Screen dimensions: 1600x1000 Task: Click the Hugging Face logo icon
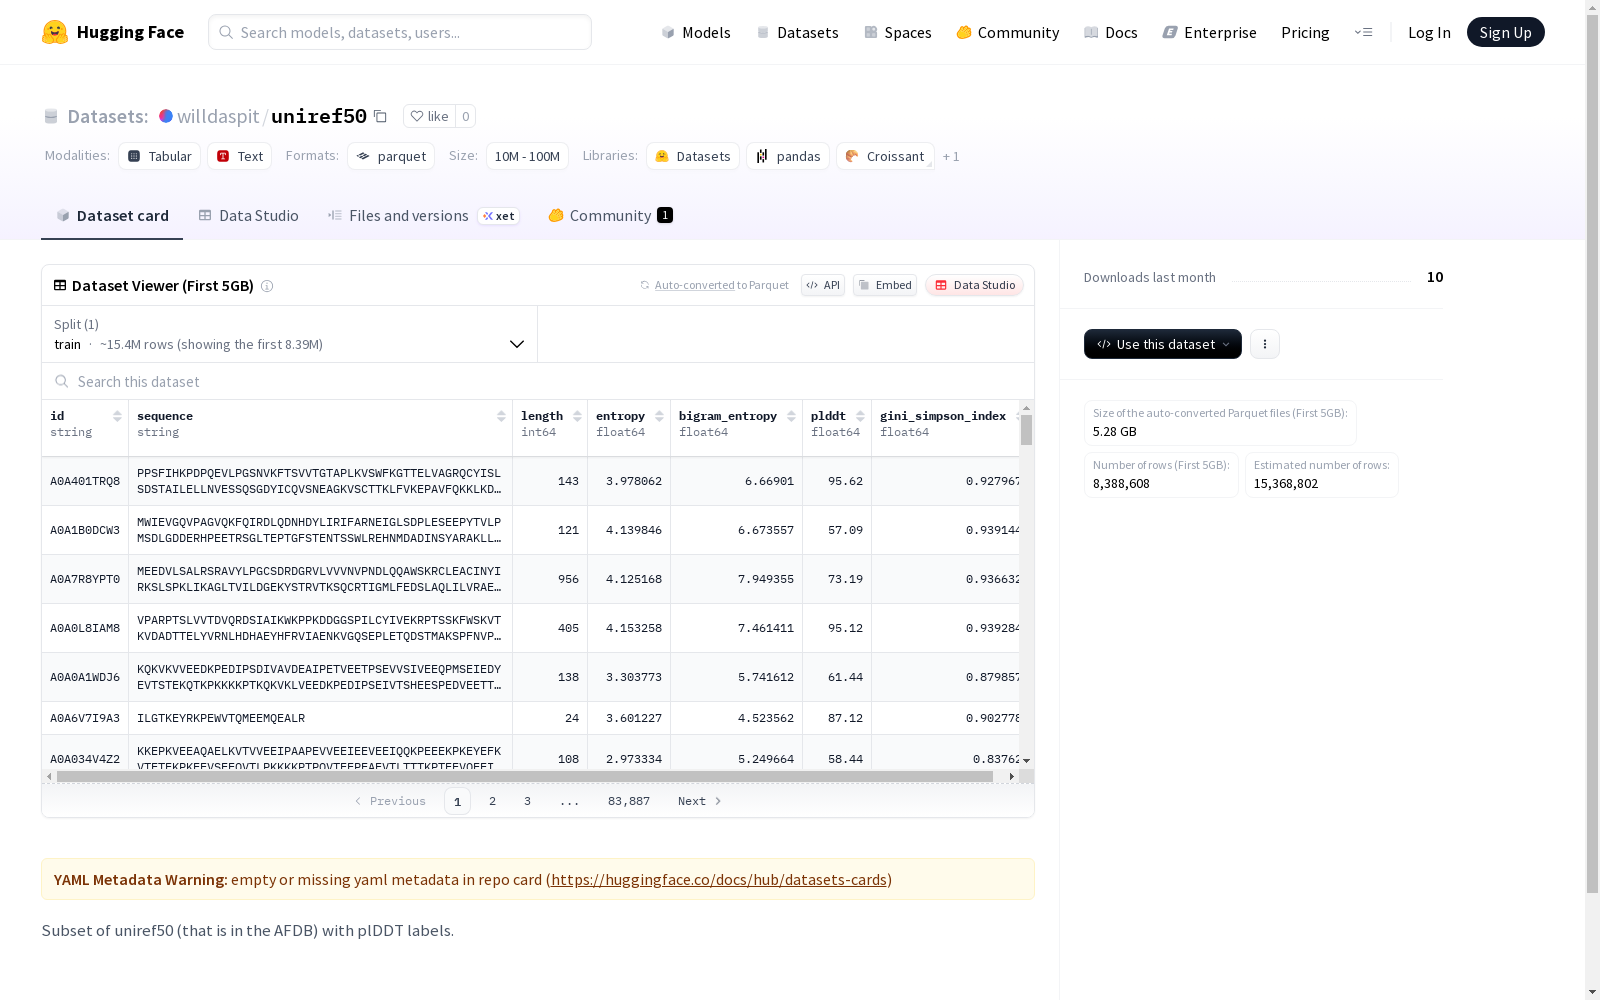(55, 32)
